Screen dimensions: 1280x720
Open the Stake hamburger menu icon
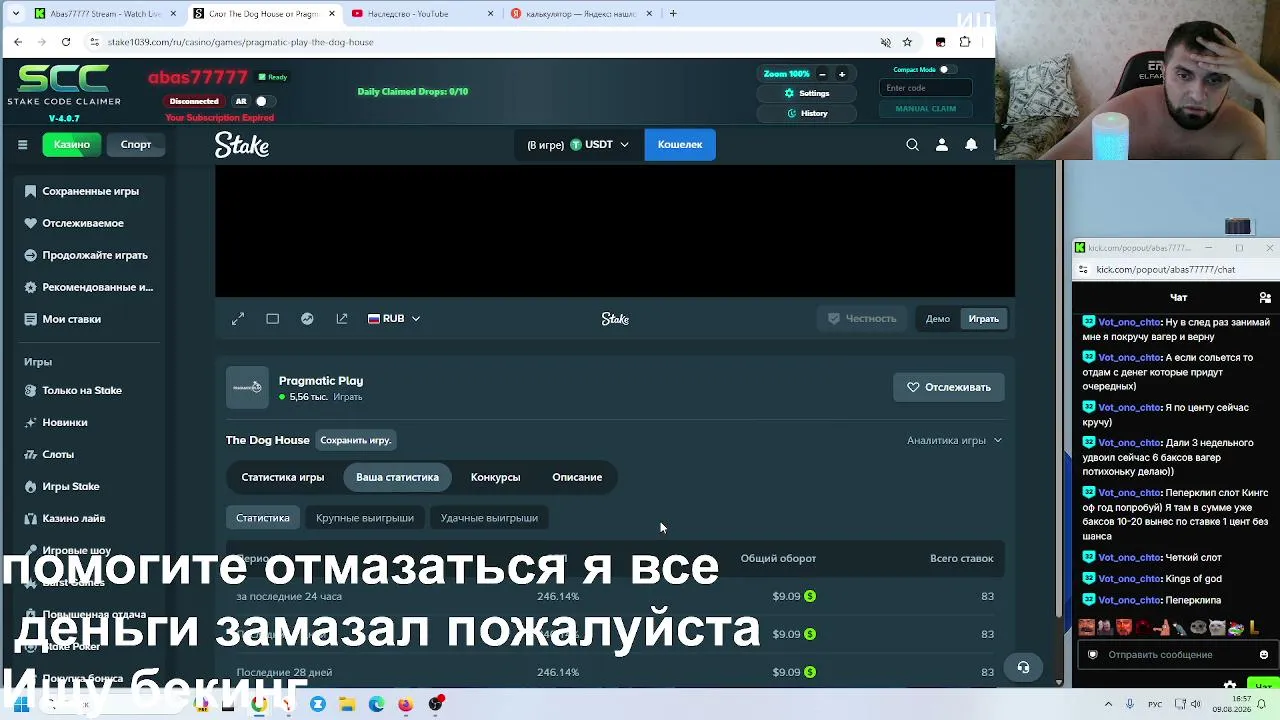click(x=22, y=145)
